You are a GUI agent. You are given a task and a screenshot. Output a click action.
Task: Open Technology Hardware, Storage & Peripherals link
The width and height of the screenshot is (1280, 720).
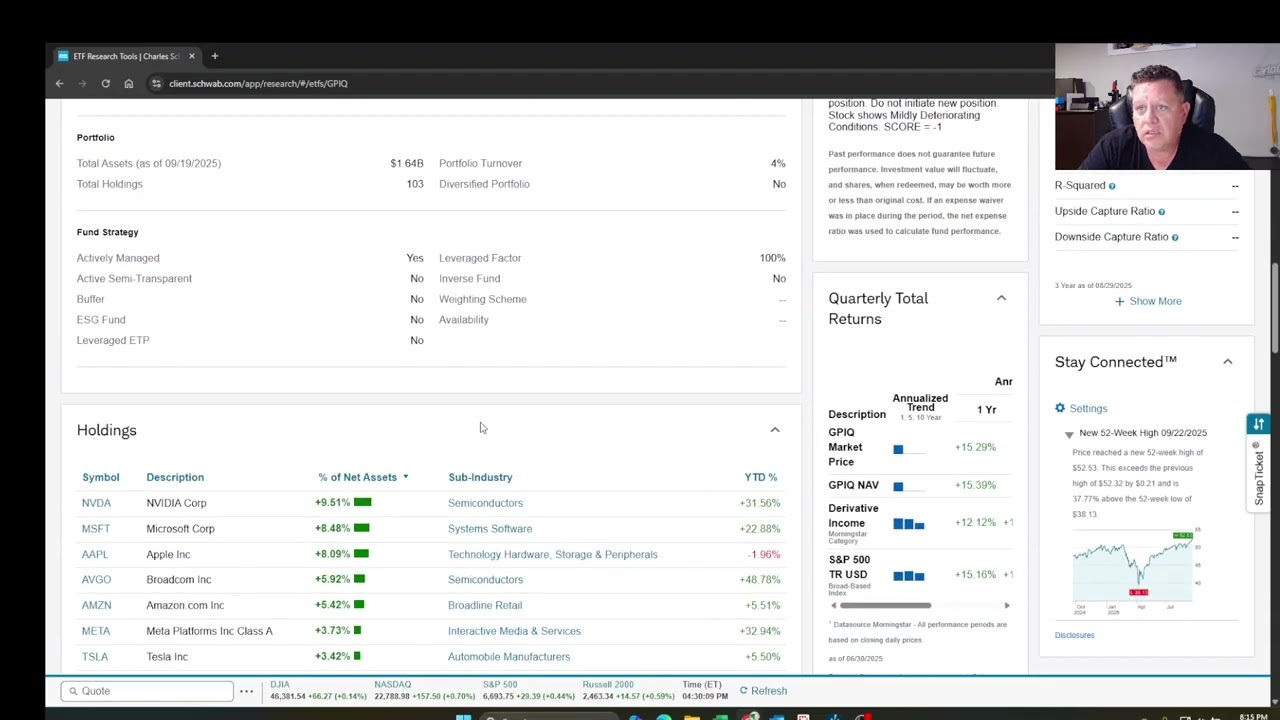tap(553, 555)
